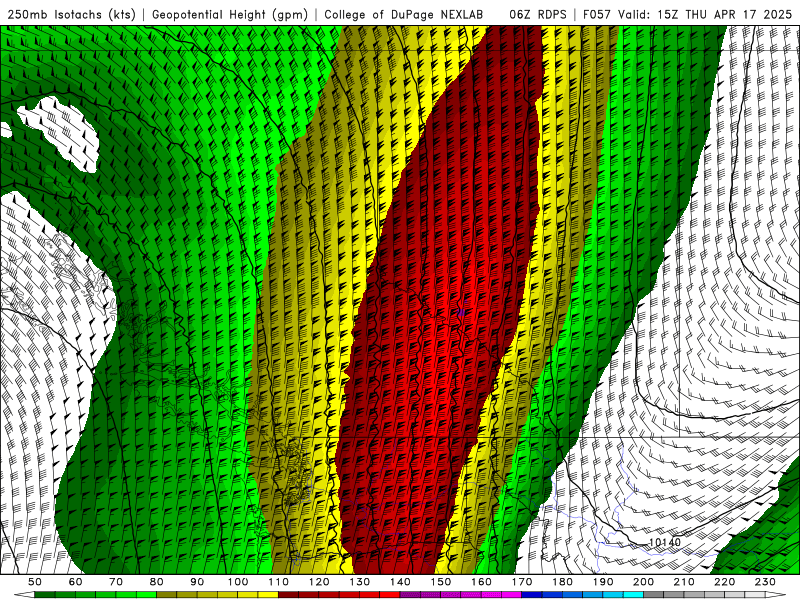Viewport: 800px width, 600px height.
Task: Click the bright cyan swatch just before 200
Action: [633, 595]
